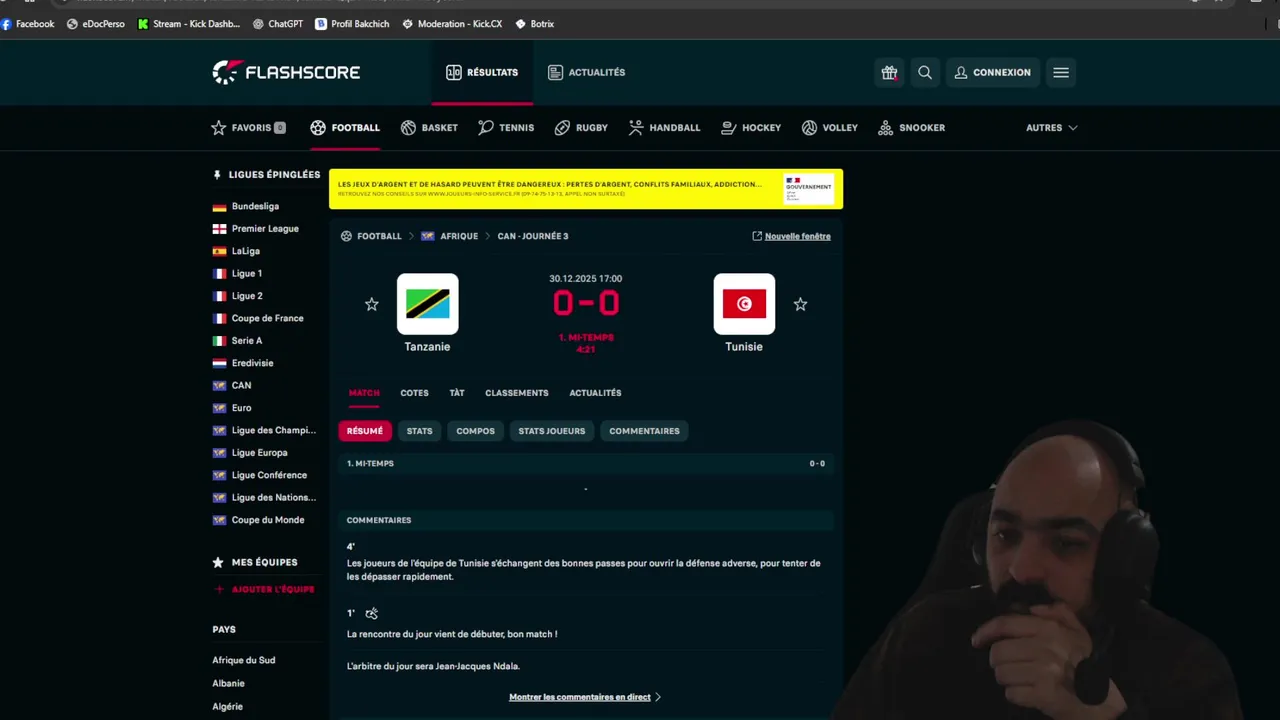Viewport: 1280px width, 720px height.
Task: Open Ligue 2 in pinned leagues
Action: pyautogui.click(x=247, y=296)
